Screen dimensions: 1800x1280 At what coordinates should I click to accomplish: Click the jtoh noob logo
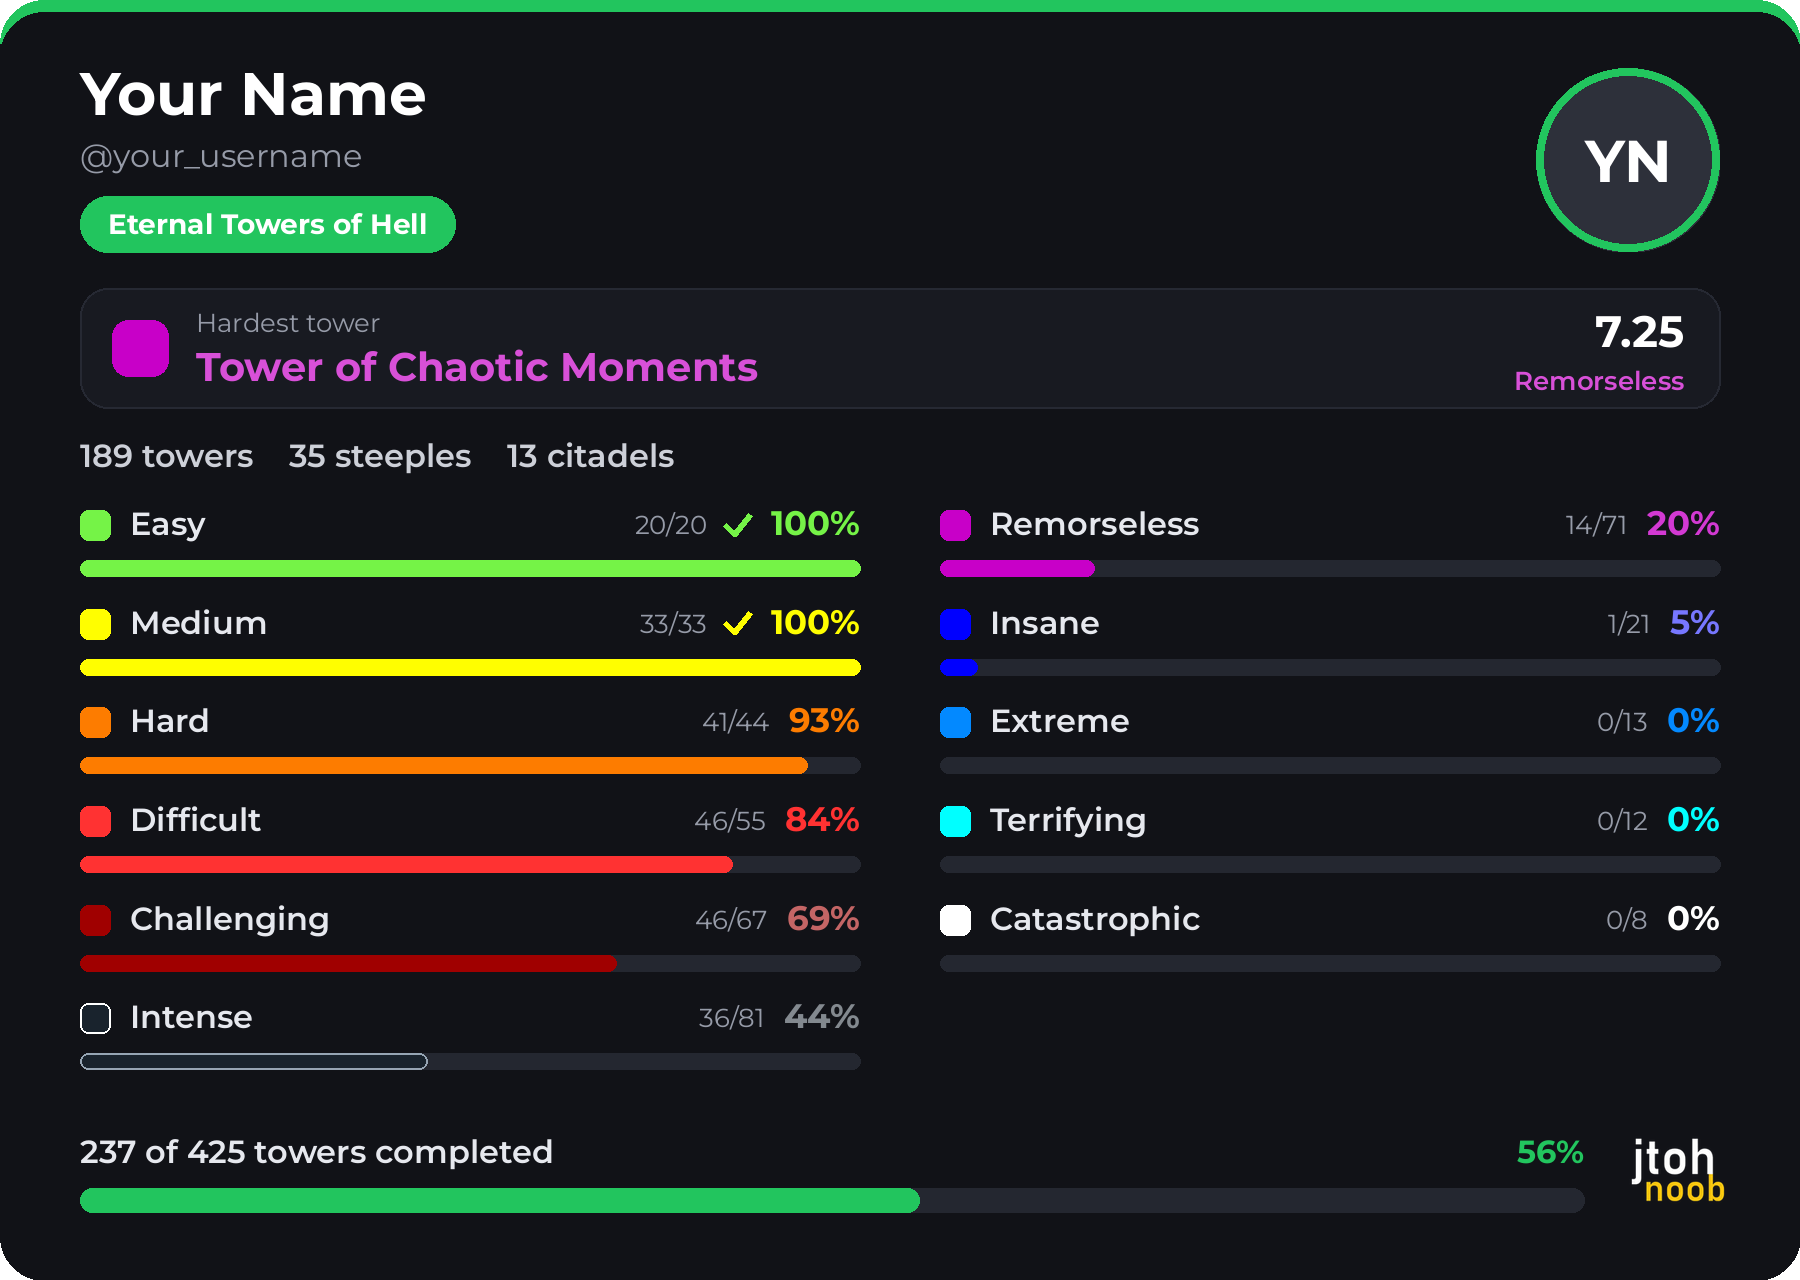[x=1677, y=1170]
